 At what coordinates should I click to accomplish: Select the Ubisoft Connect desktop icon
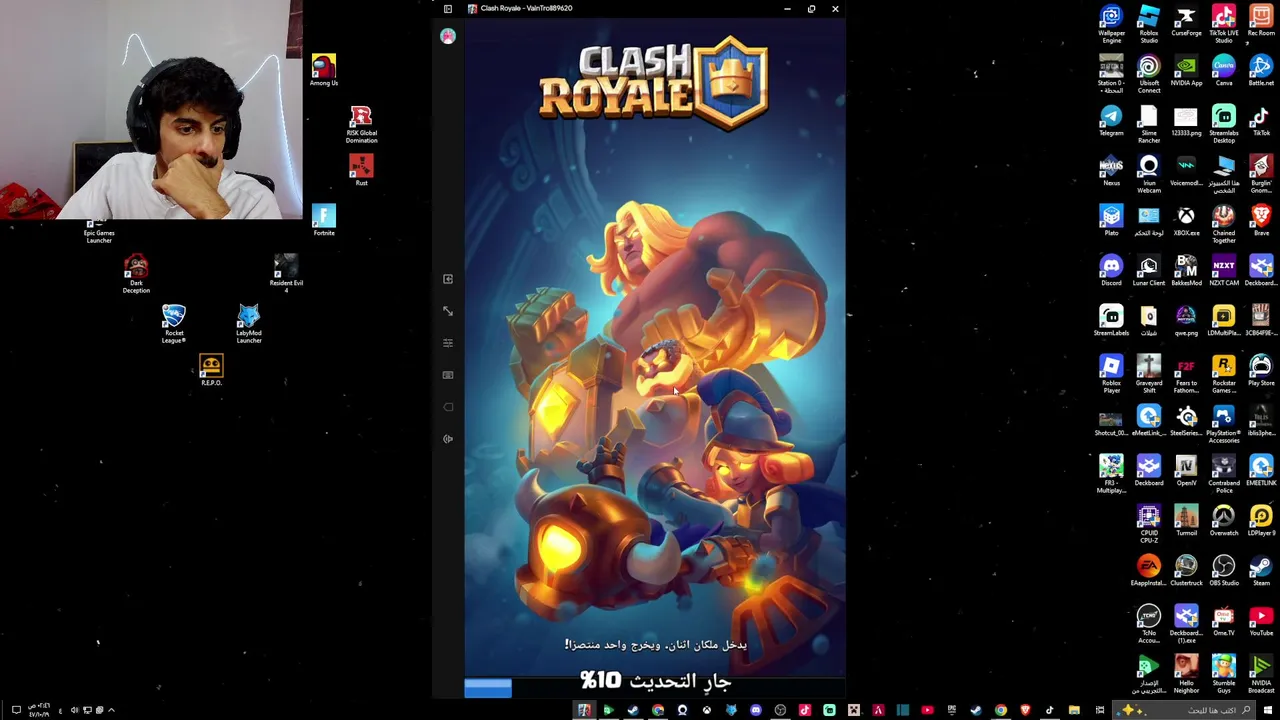point(1149,74)
